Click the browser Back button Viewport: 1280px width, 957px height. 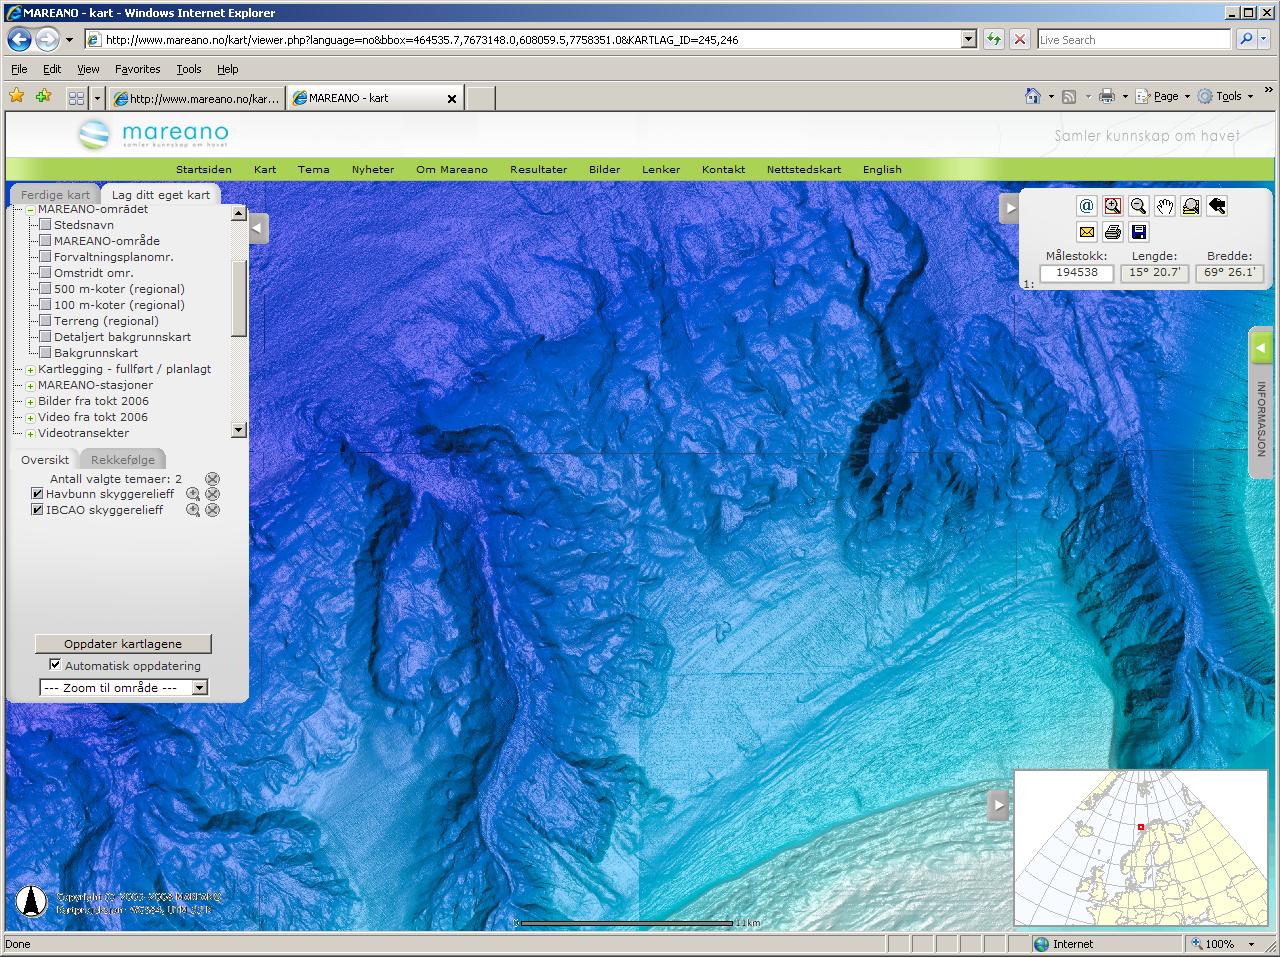pyautogui.click(x=19, y=39)
